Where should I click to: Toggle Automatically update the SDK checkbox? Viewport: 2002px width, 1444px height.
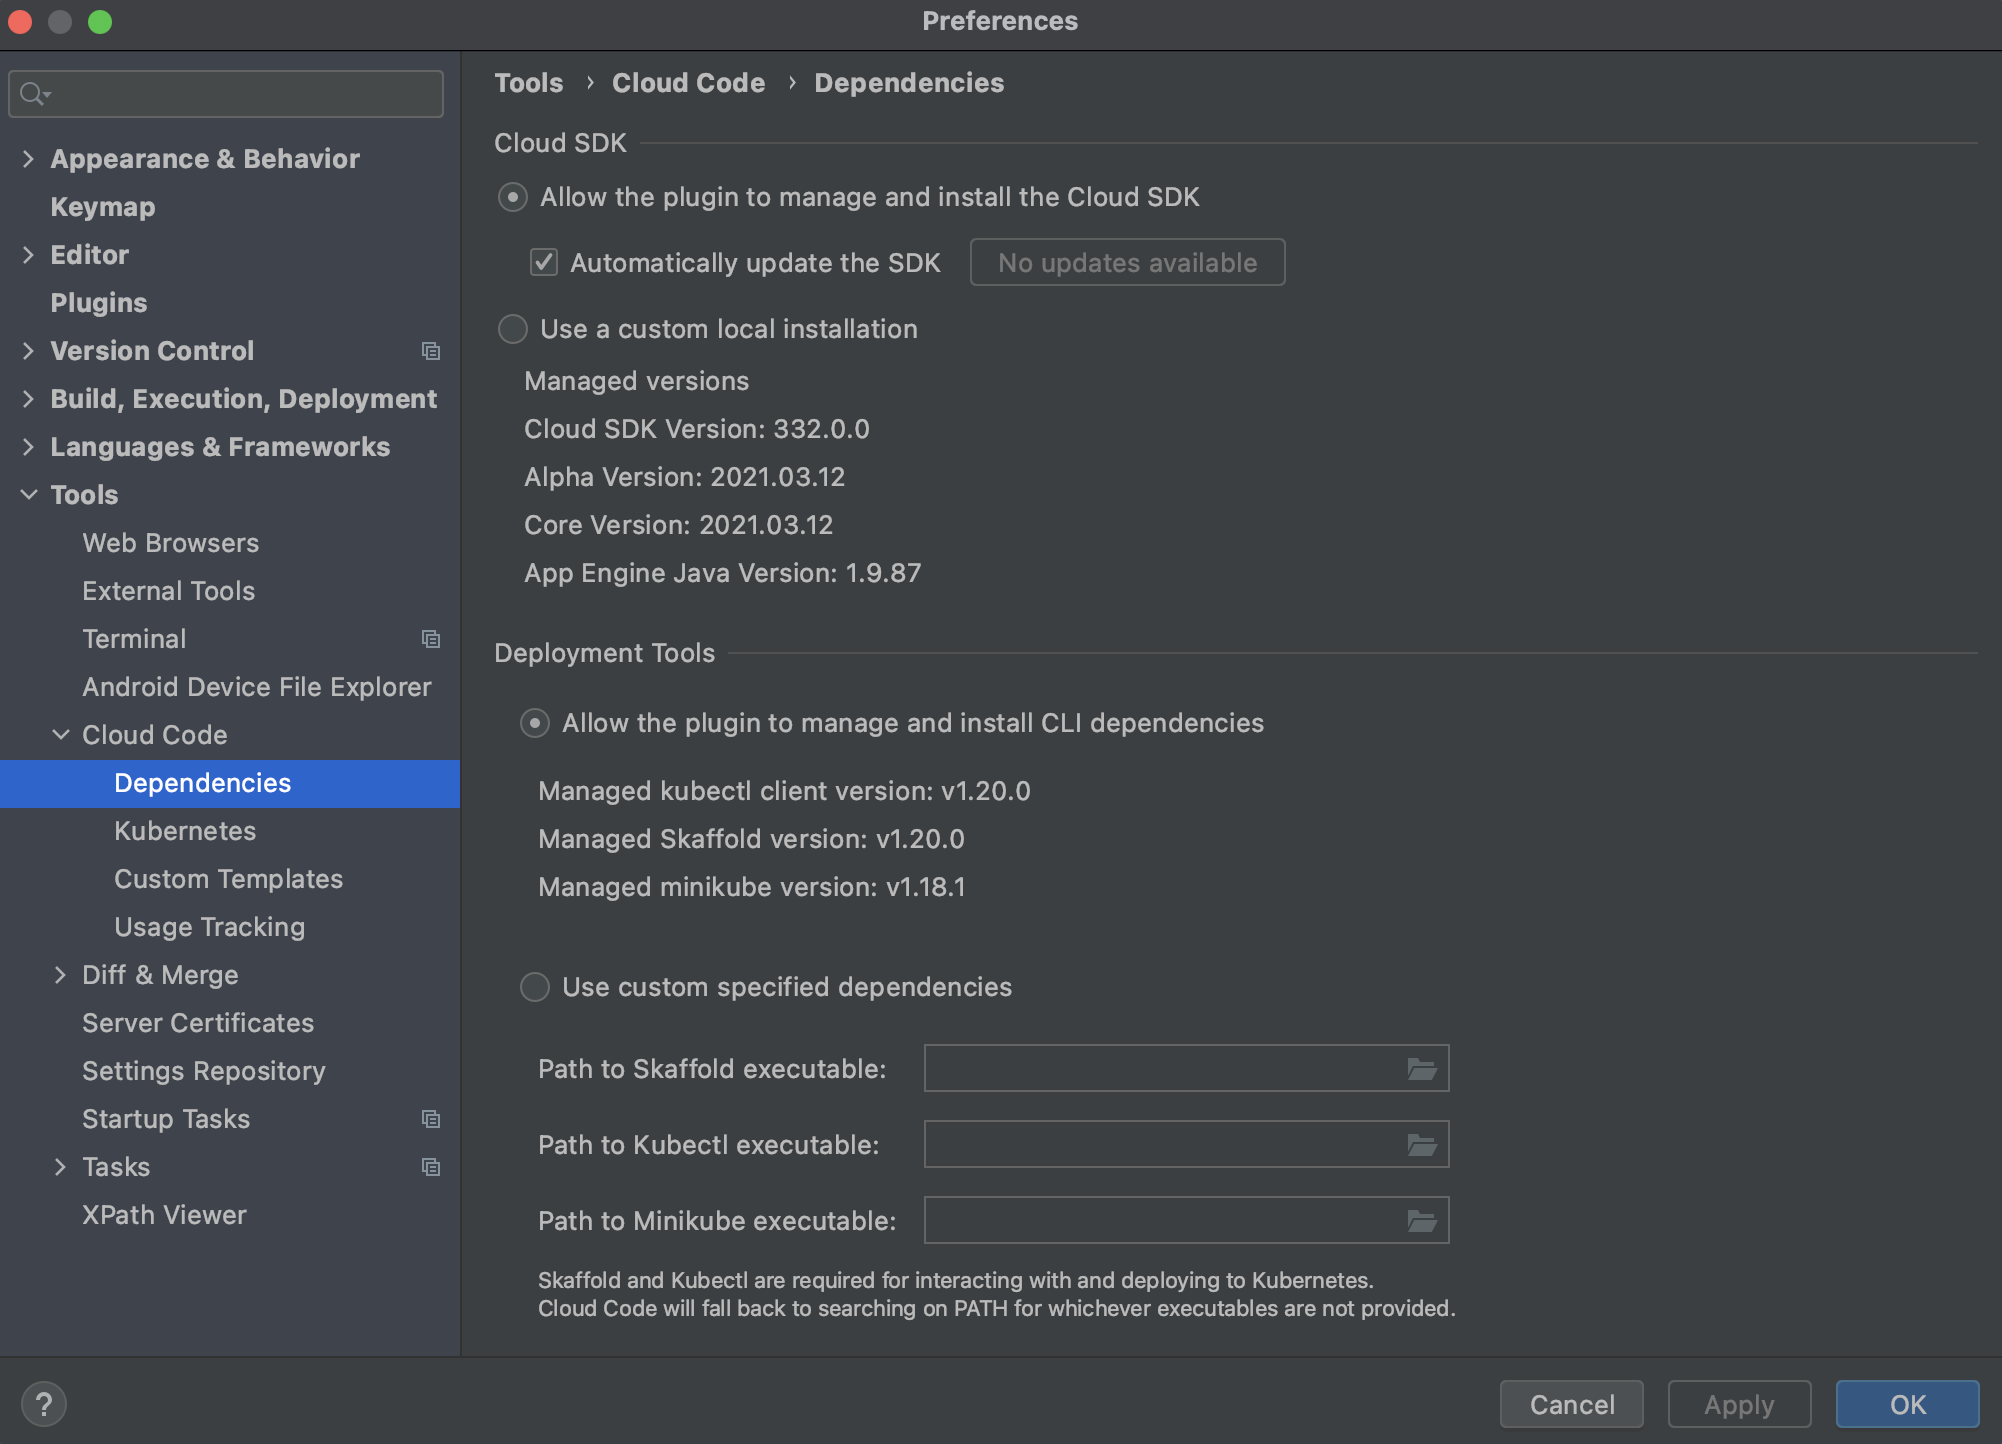tap(544, 263)
